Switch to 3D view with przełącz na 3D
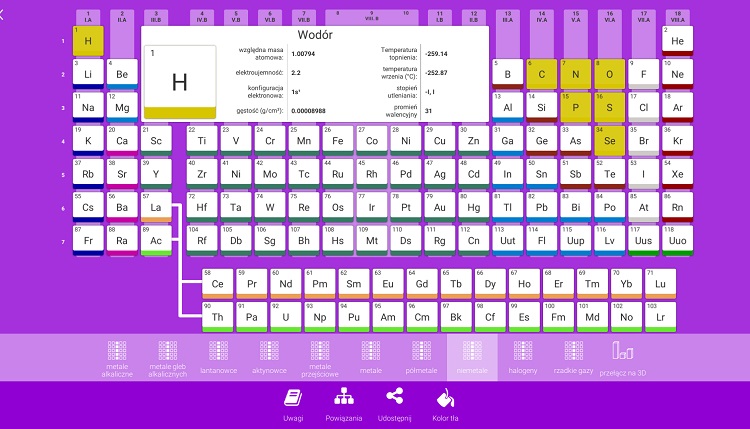Viewport: 750px width, 429px height. tap(625, 356)
